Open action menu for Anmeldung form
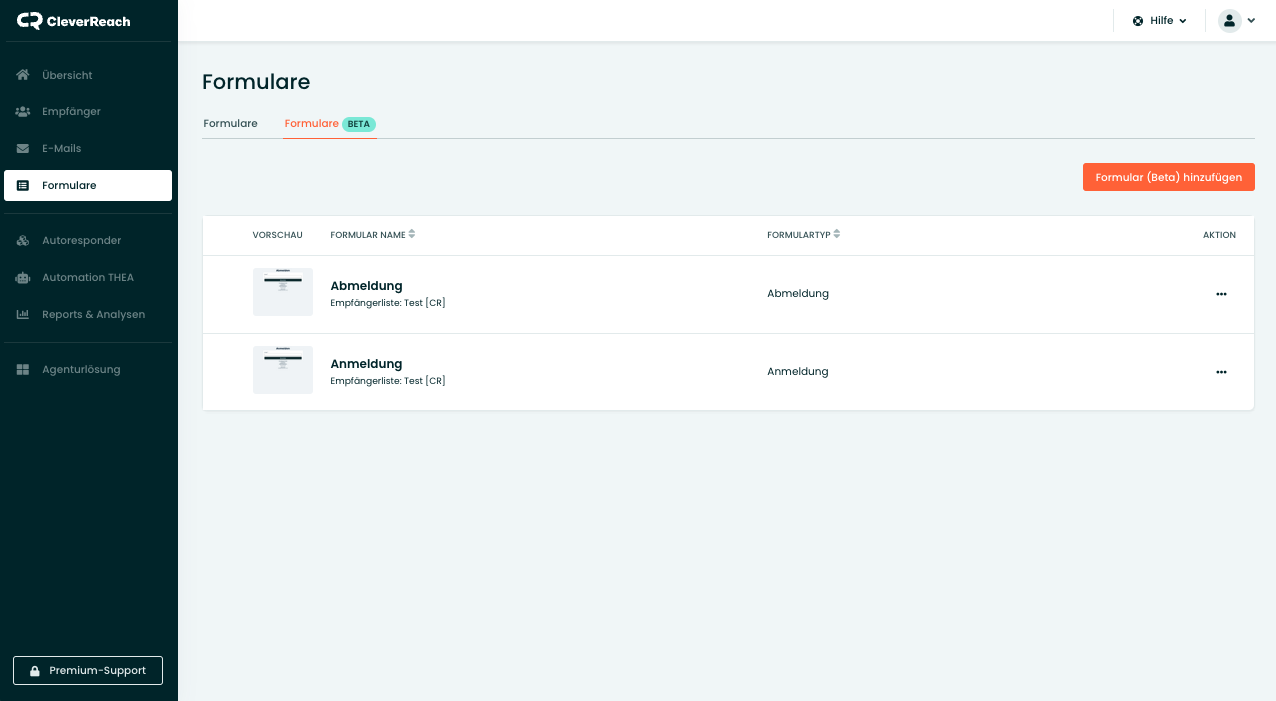Screen dimensions: 1276x701 click(x=1221, y=372)
